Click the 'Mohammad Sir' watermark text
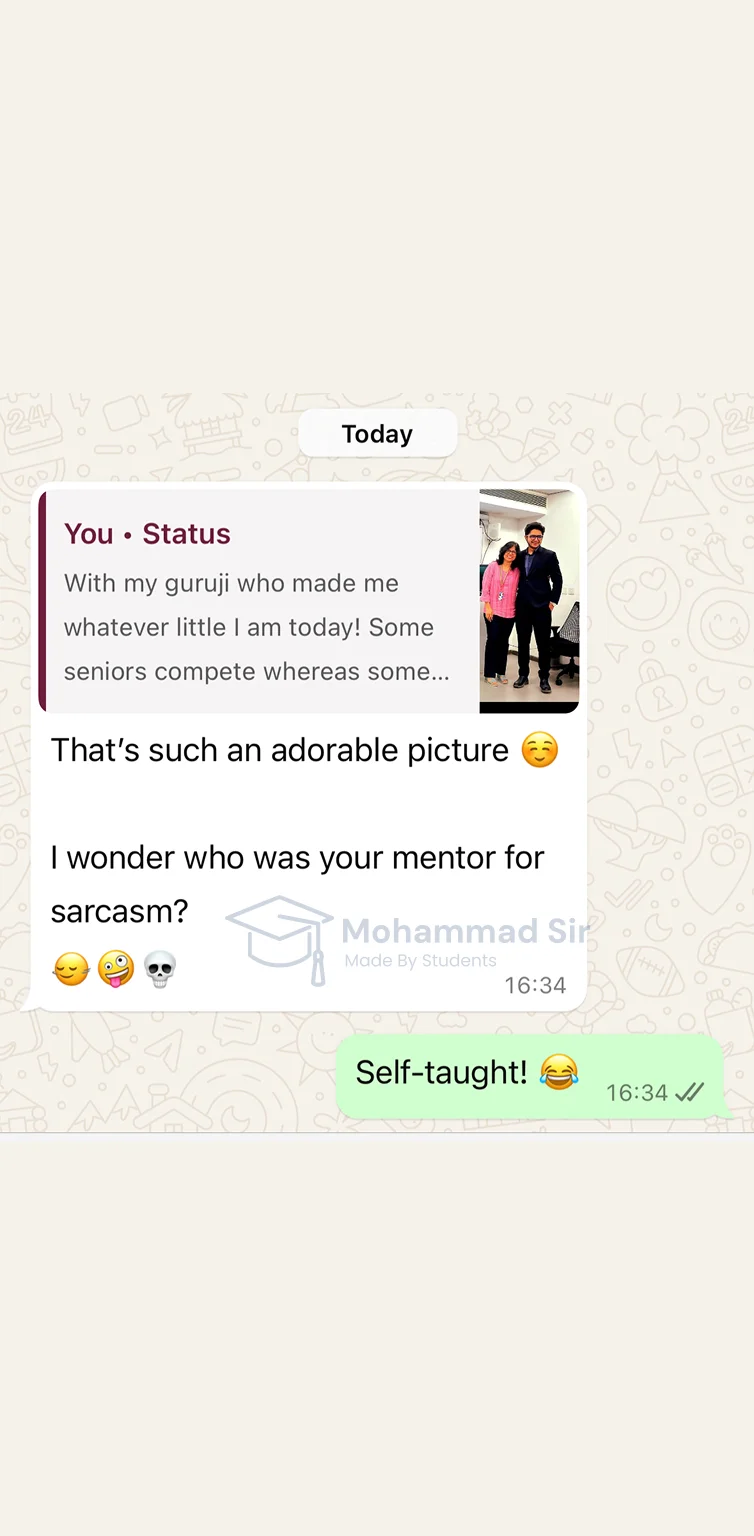 [466, 931]
